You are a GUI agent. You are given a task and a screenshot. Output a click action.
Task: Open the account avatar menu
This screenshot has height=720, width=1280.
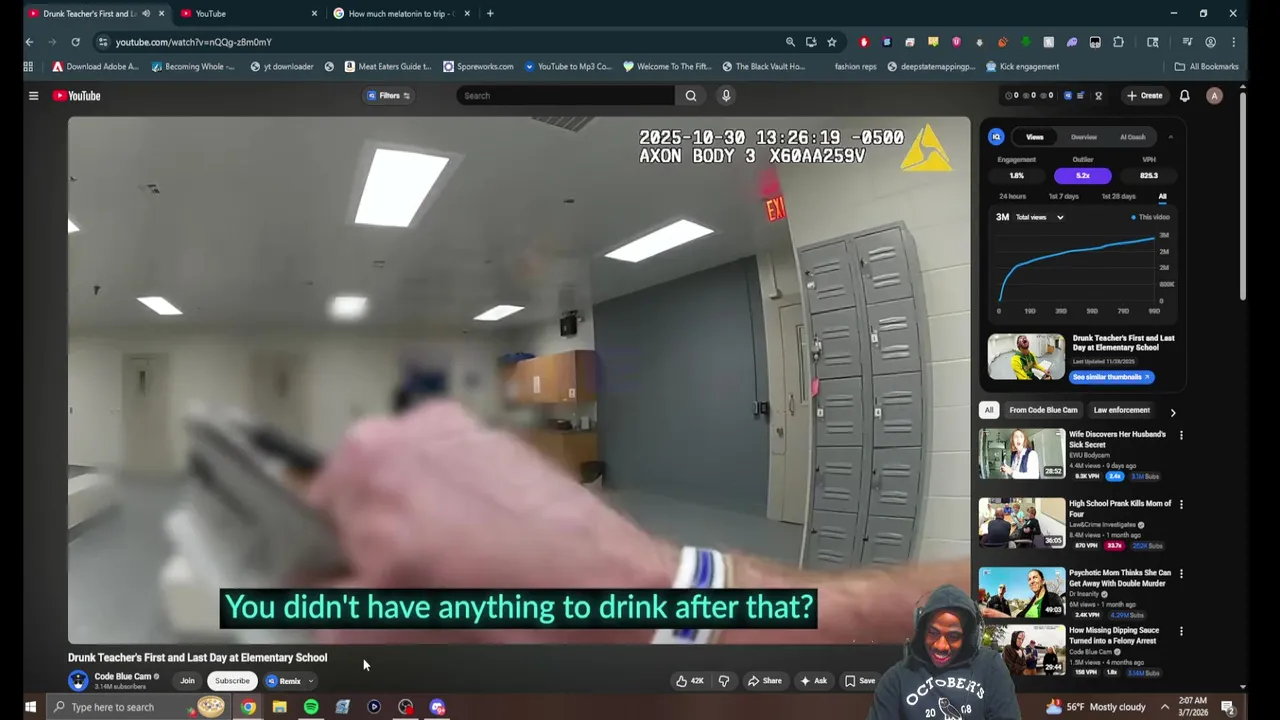1214,96
